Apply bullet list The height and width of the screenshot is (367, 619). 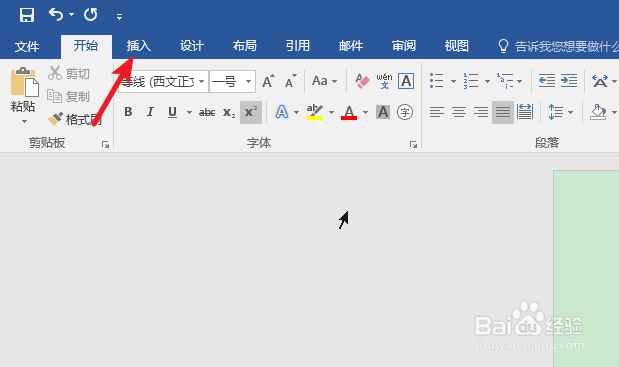click(437, 81)
